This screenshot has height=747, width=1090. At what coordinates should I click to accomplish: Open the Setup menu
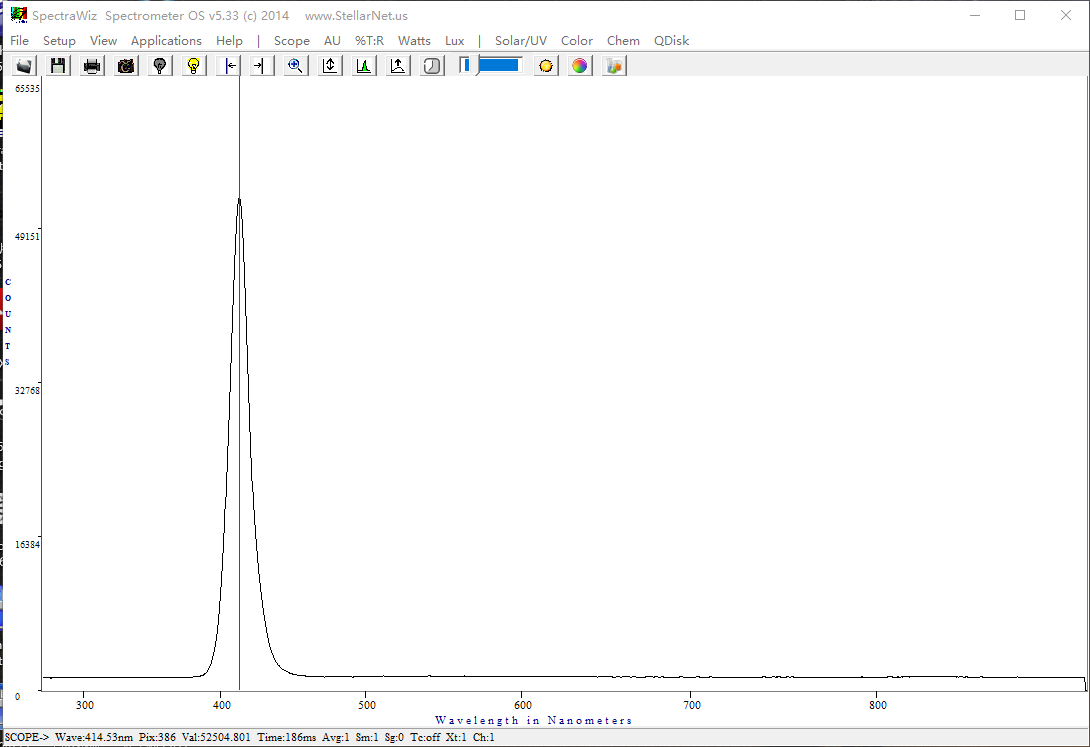point(59,41)
